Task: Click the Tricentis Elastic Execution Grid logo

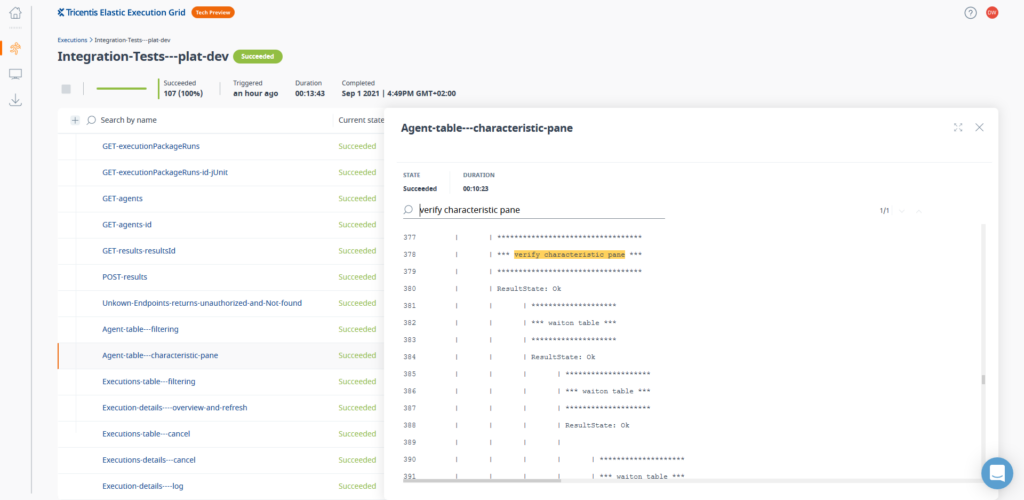Action: (121, 12)
